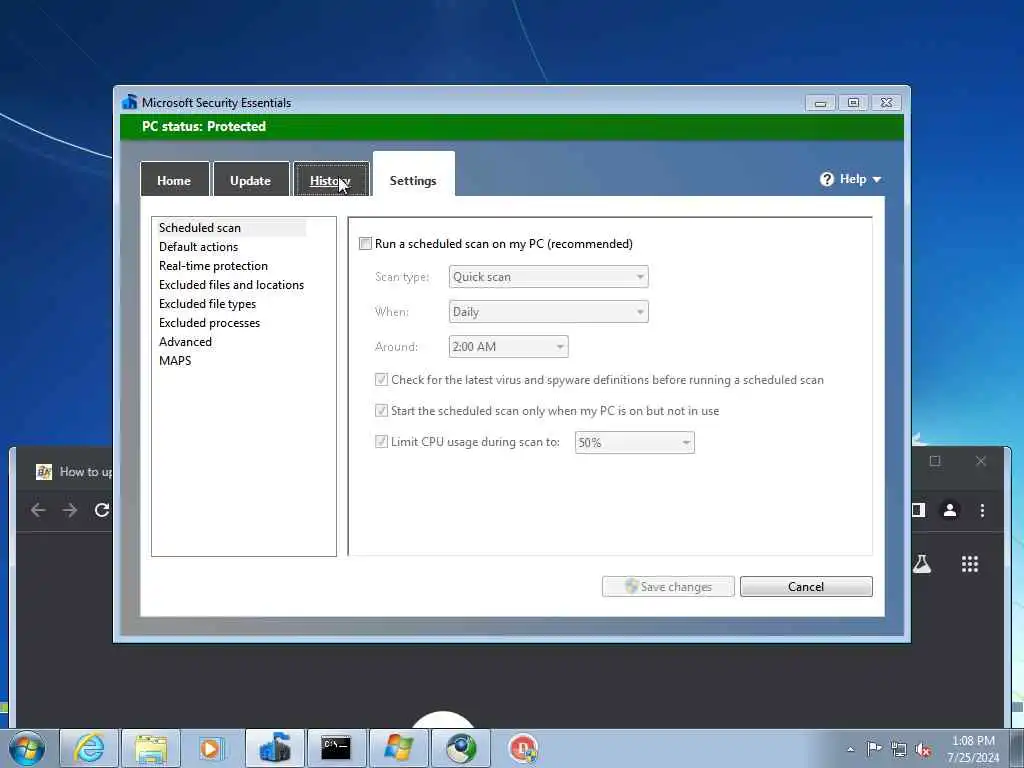
Task: Click the Save changes button
Action: pyautogui.click(x=668, y=586)
